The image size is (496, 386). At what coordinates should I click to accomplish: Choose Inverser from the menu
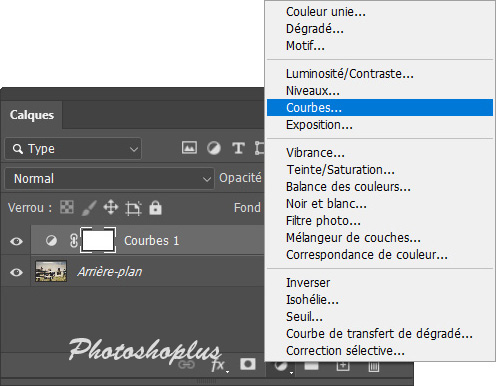point(380,283)
